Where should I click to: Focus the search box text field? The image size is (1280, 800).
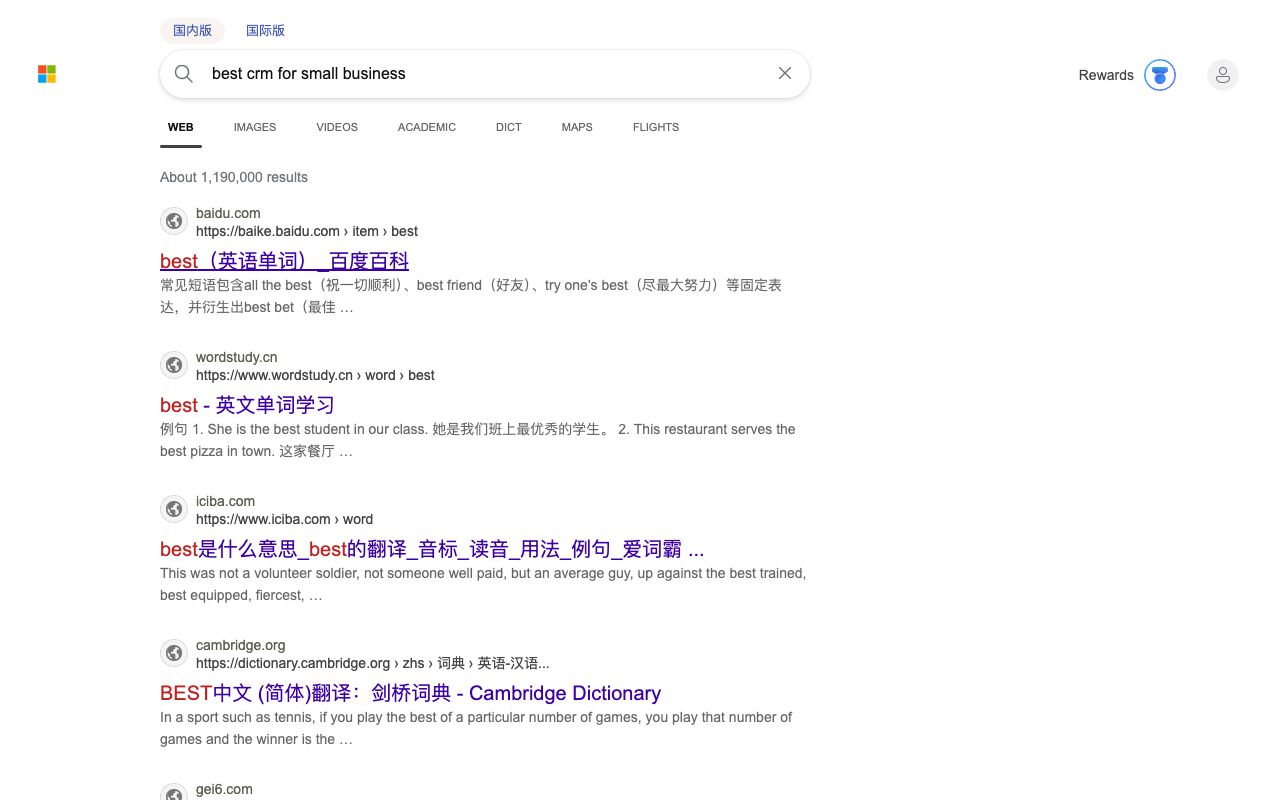[485, 73]
